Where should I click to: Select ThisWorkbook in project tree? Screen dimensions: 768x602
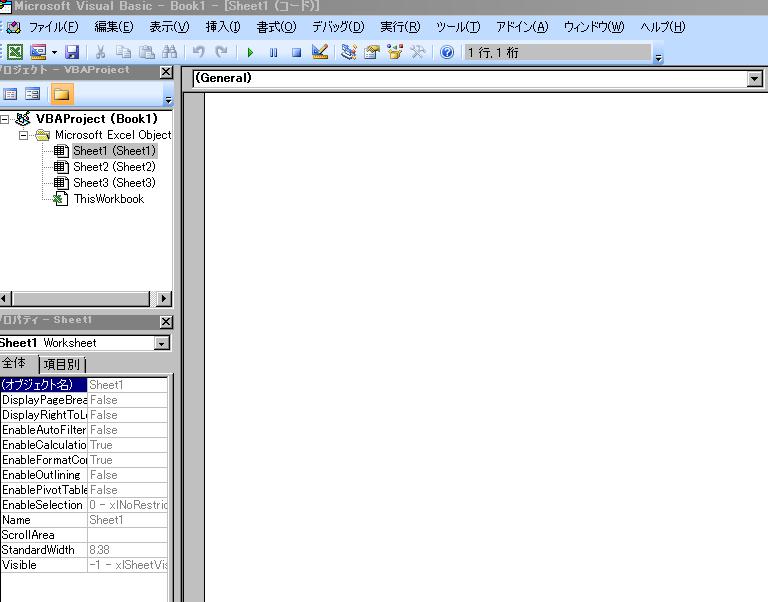[x=109, y=199]
